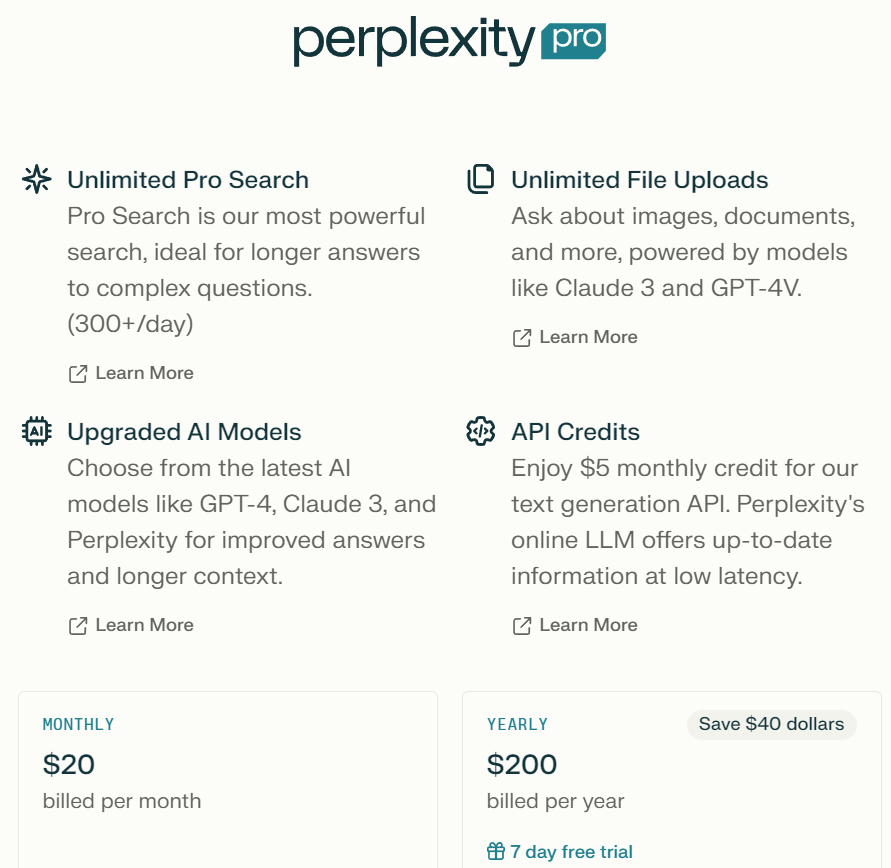Viewport: 891px width, 868px height.
Task: Click the Save $40 dollars badge
Action: (771, 724)
